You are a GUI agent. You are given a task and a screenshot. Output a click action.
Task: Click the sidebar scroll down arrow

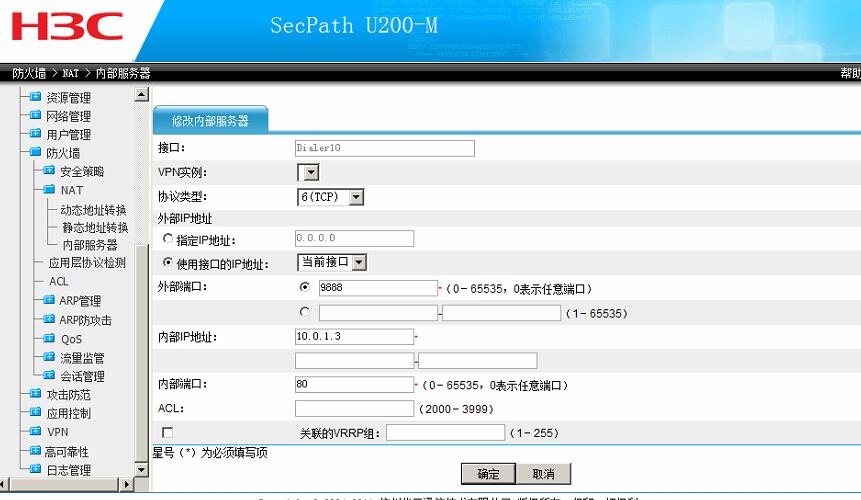click(x=141, y=470)
